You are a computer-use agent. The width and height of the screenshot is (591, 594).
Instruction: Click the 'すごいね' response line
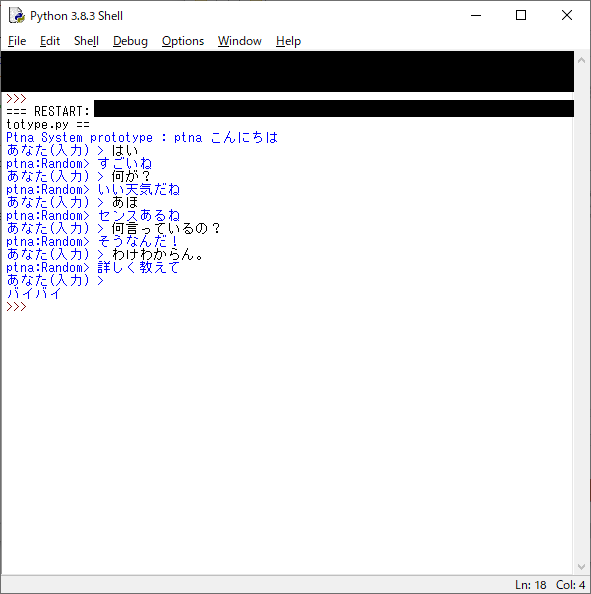point(79,164)
